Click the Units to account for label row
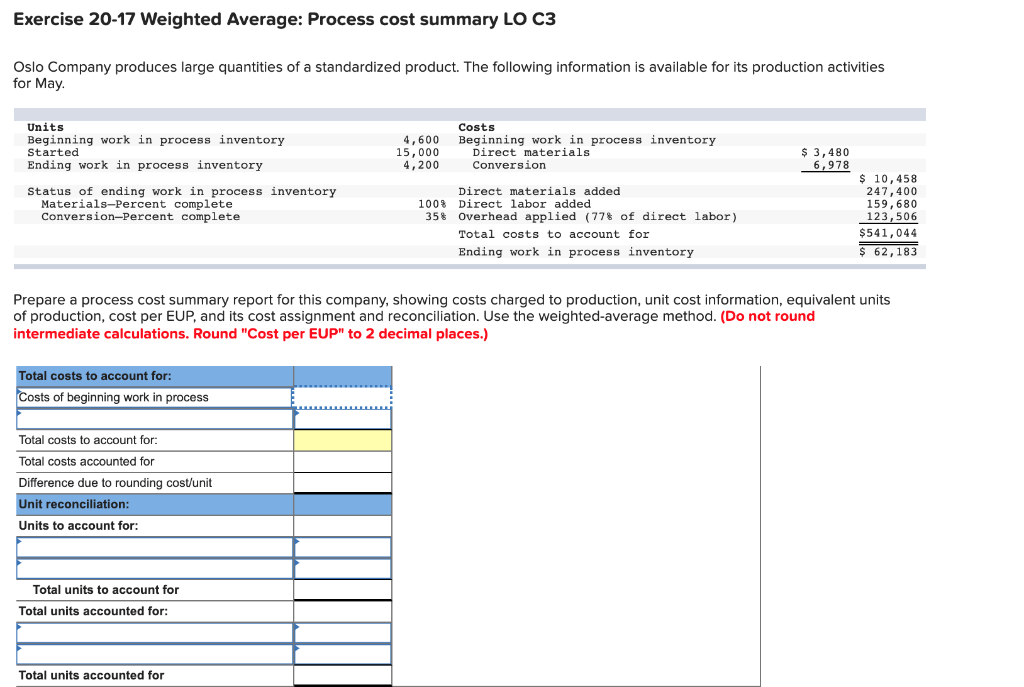1024x687 pixels. [150, 525]
